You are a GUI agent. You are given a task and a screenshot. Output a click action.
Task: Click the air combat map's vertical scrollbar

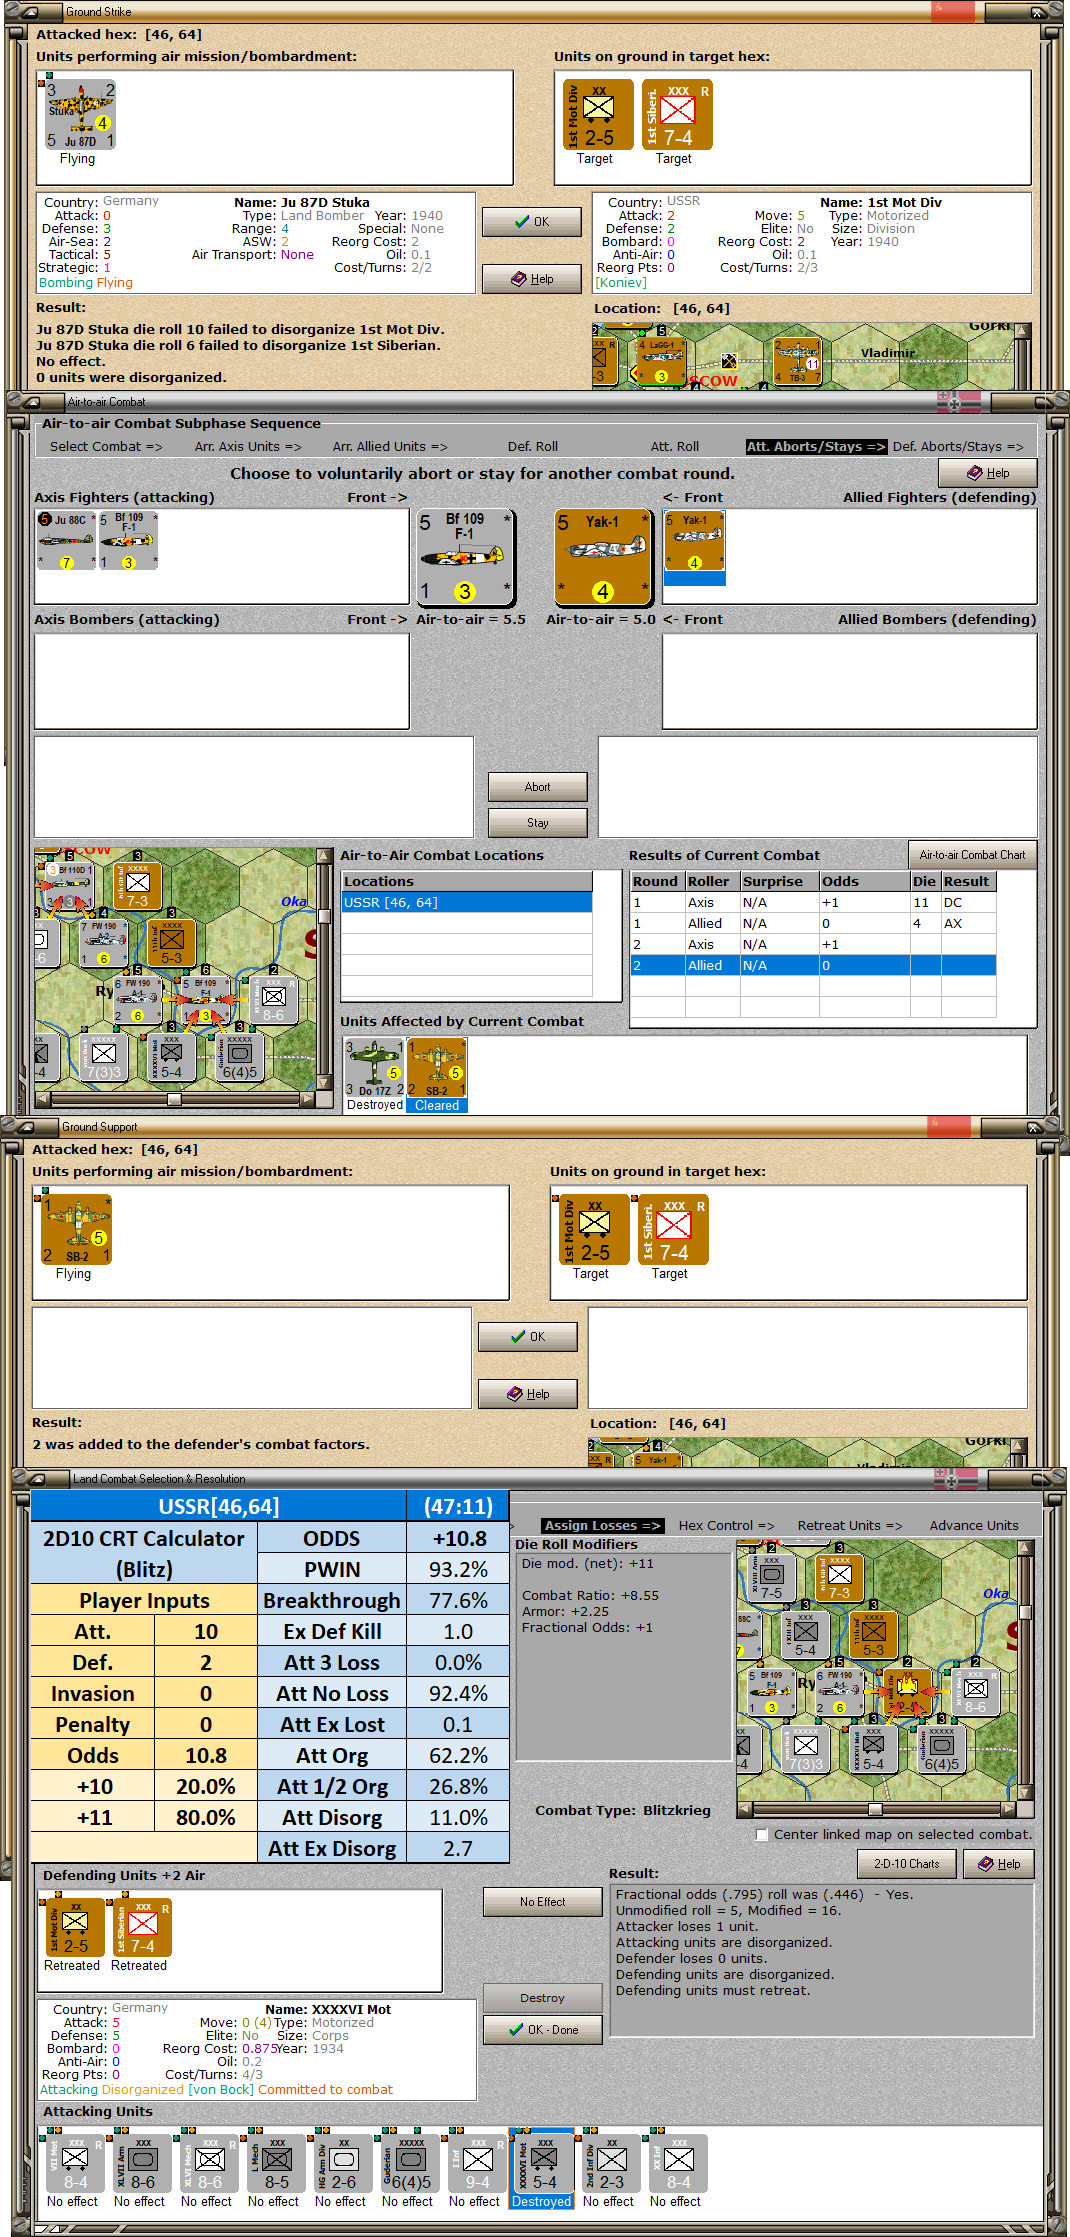point(324,970)
